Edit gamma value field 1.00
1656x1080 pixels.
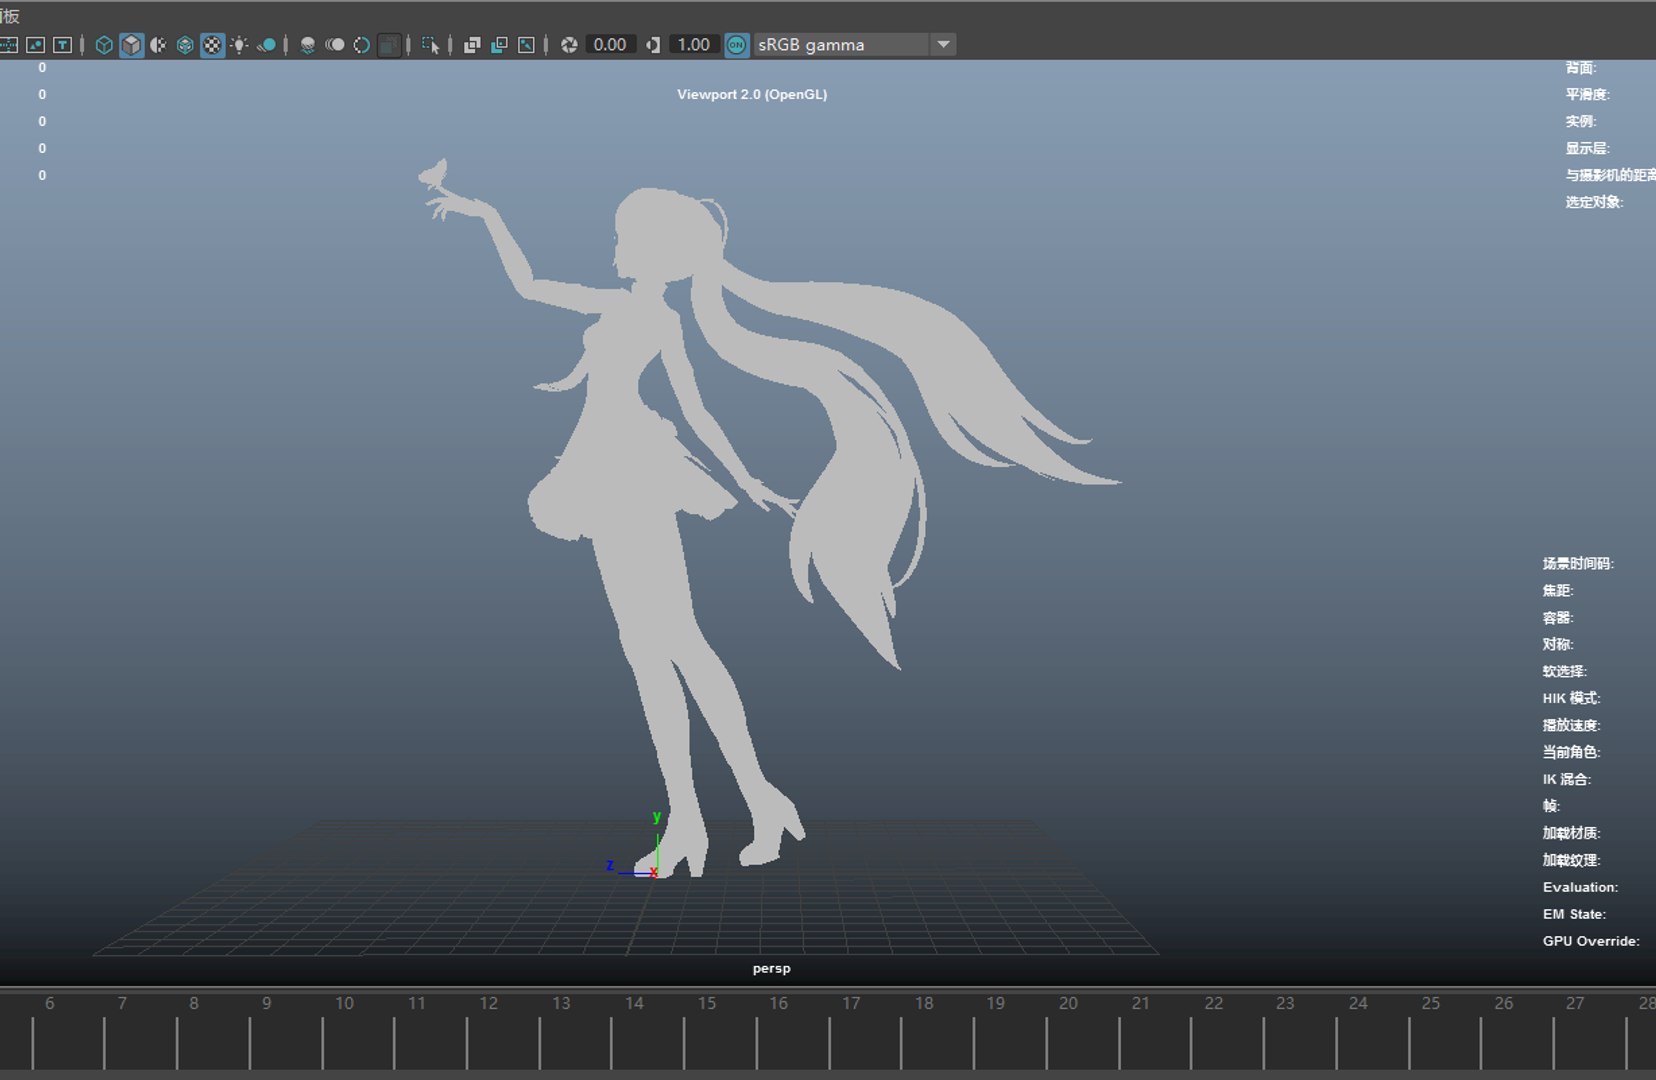[x=693, y=45]
